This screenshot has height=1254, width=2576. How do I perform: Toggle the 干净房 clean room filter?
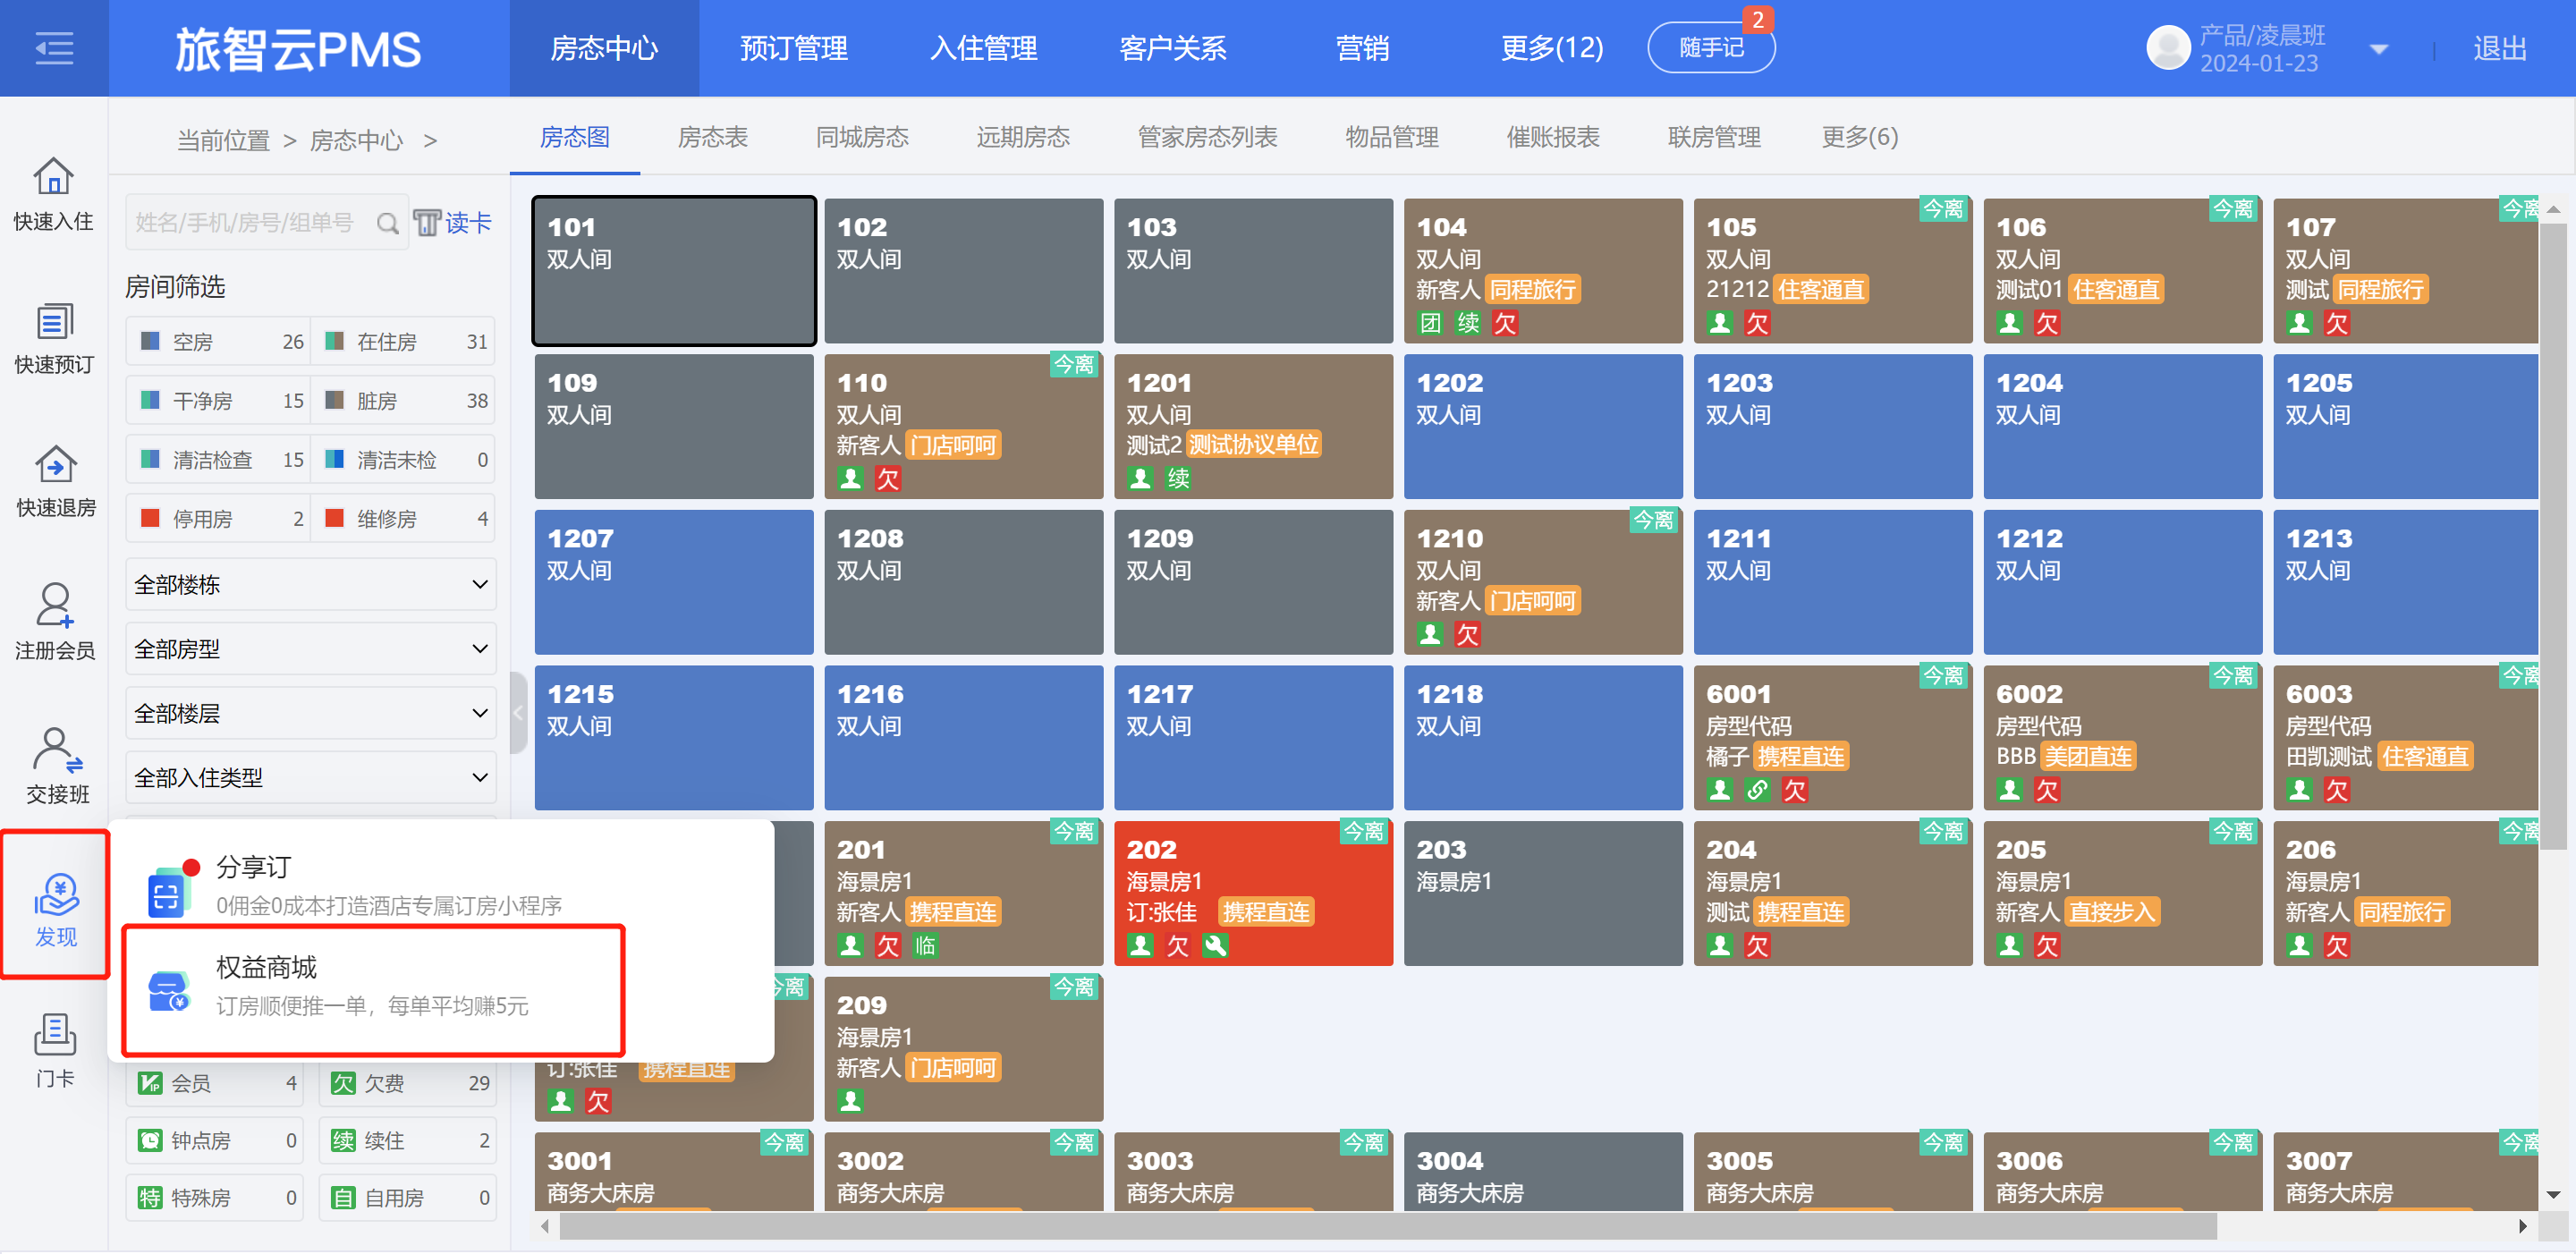[218, 401]
